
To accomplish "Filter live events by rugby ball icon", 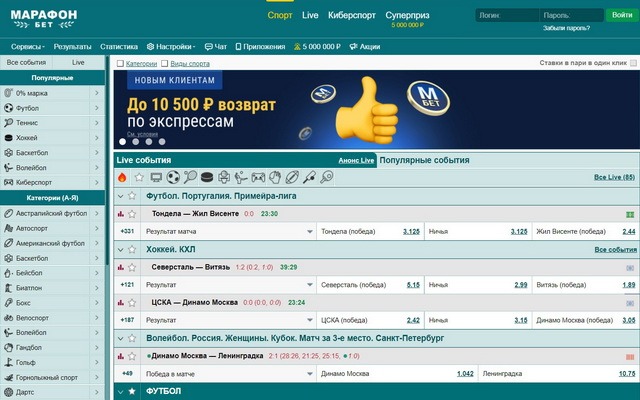I will coord(292,178).
